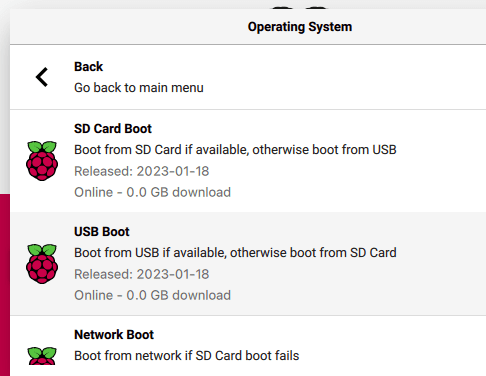
Task: Choose the Network Boot option
Action: (x=248, y=346)
